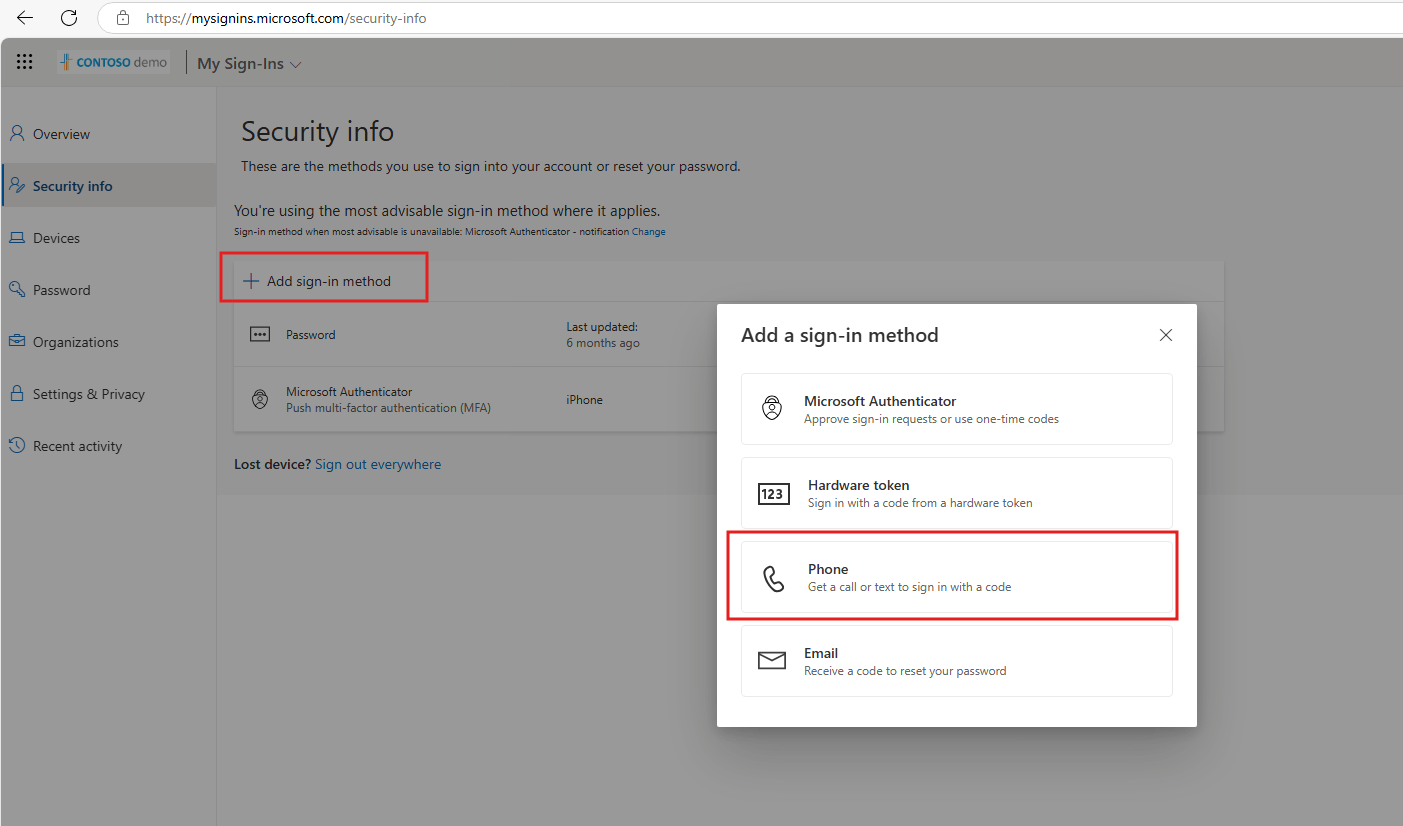The image size is (1403, 826).
Task: Click 'Push multi-factor authentication (MFA)' text
Action: (388, 408)
